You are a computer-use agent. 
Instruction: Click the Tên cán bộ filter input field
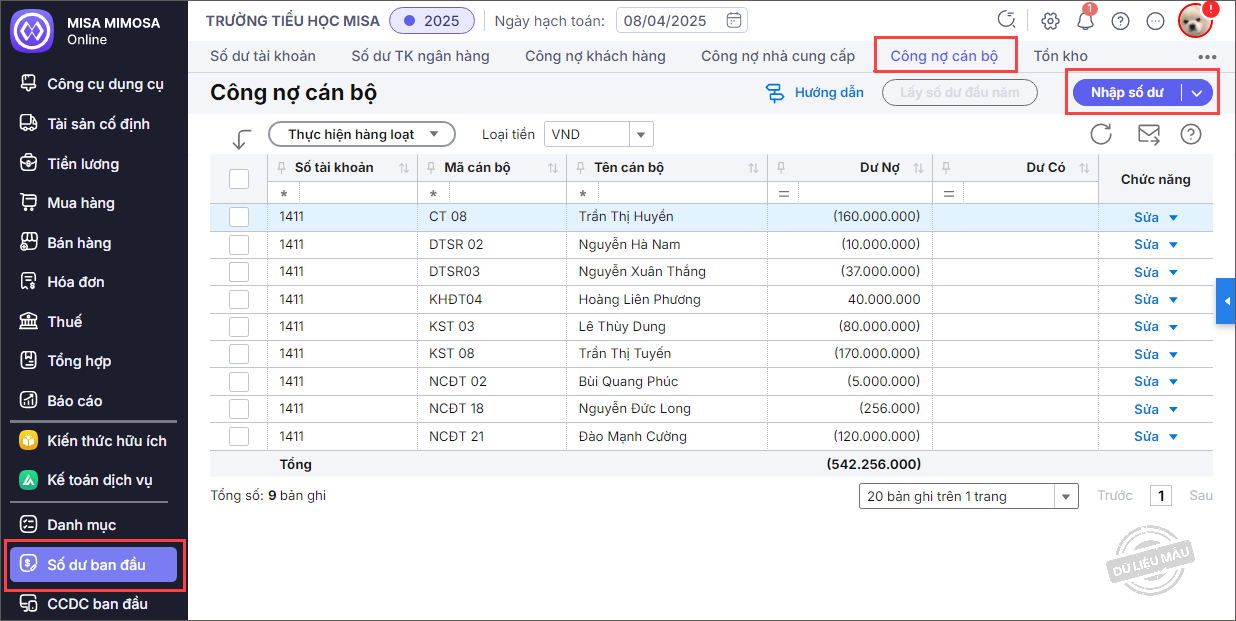(x=681, y=193)
